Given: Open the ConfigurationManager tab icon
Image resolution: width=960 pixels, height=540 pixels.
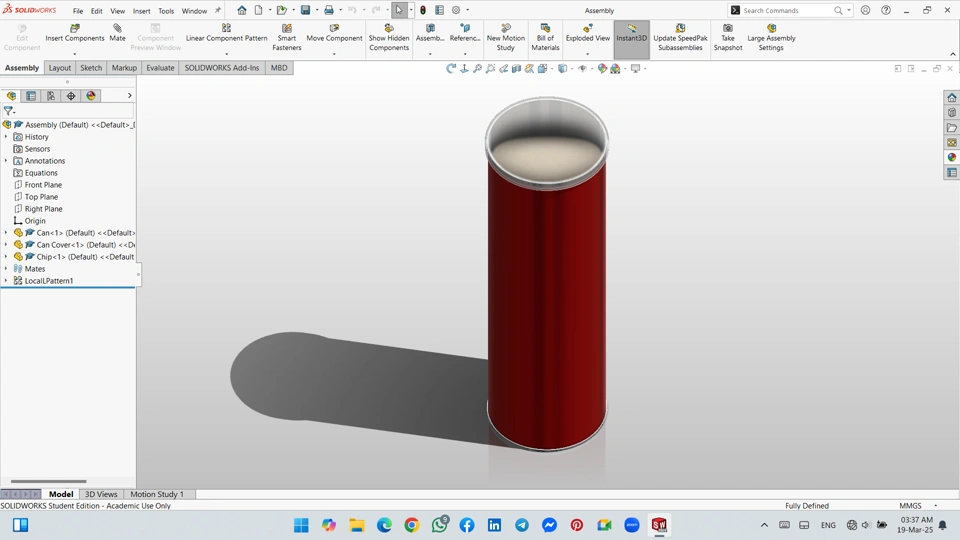Looking at the screenshot, I should [x=51, y=96].
